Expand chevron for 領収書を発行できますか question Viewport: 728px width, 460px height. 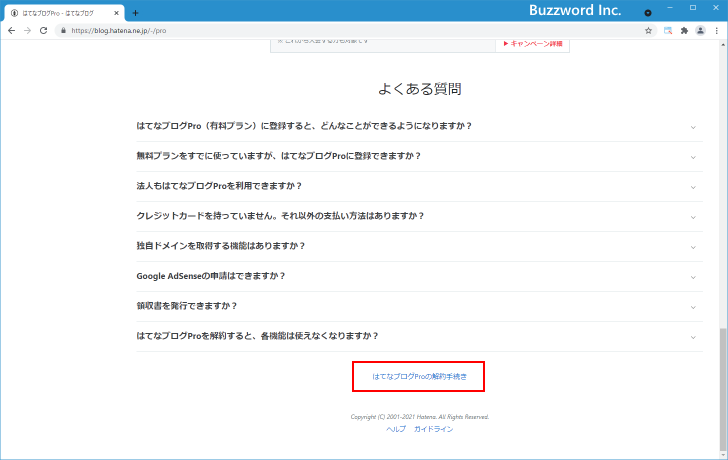coord(693,307)
